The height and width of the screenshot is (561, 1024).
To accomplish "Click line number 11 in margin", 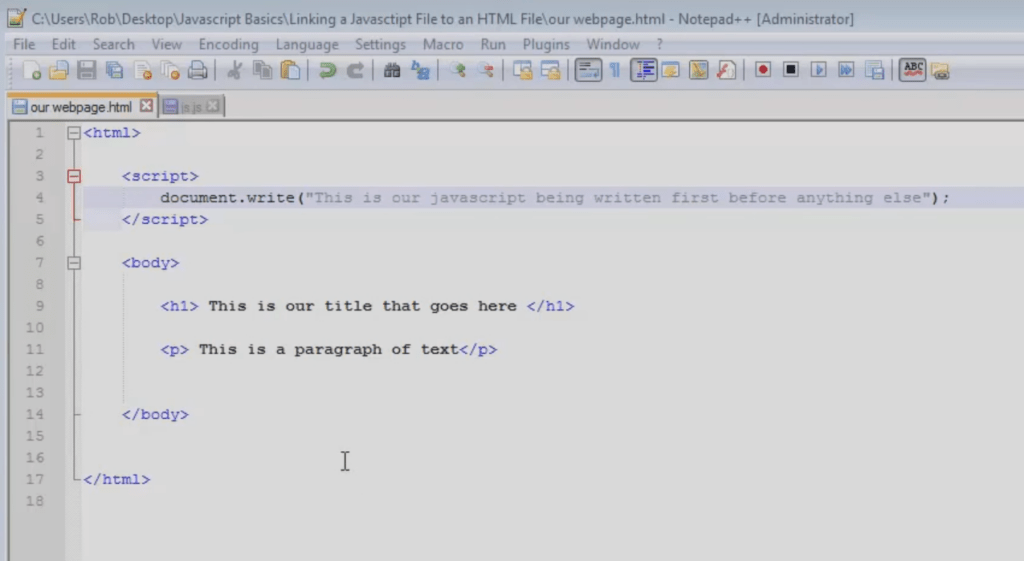I will point(35,349).
